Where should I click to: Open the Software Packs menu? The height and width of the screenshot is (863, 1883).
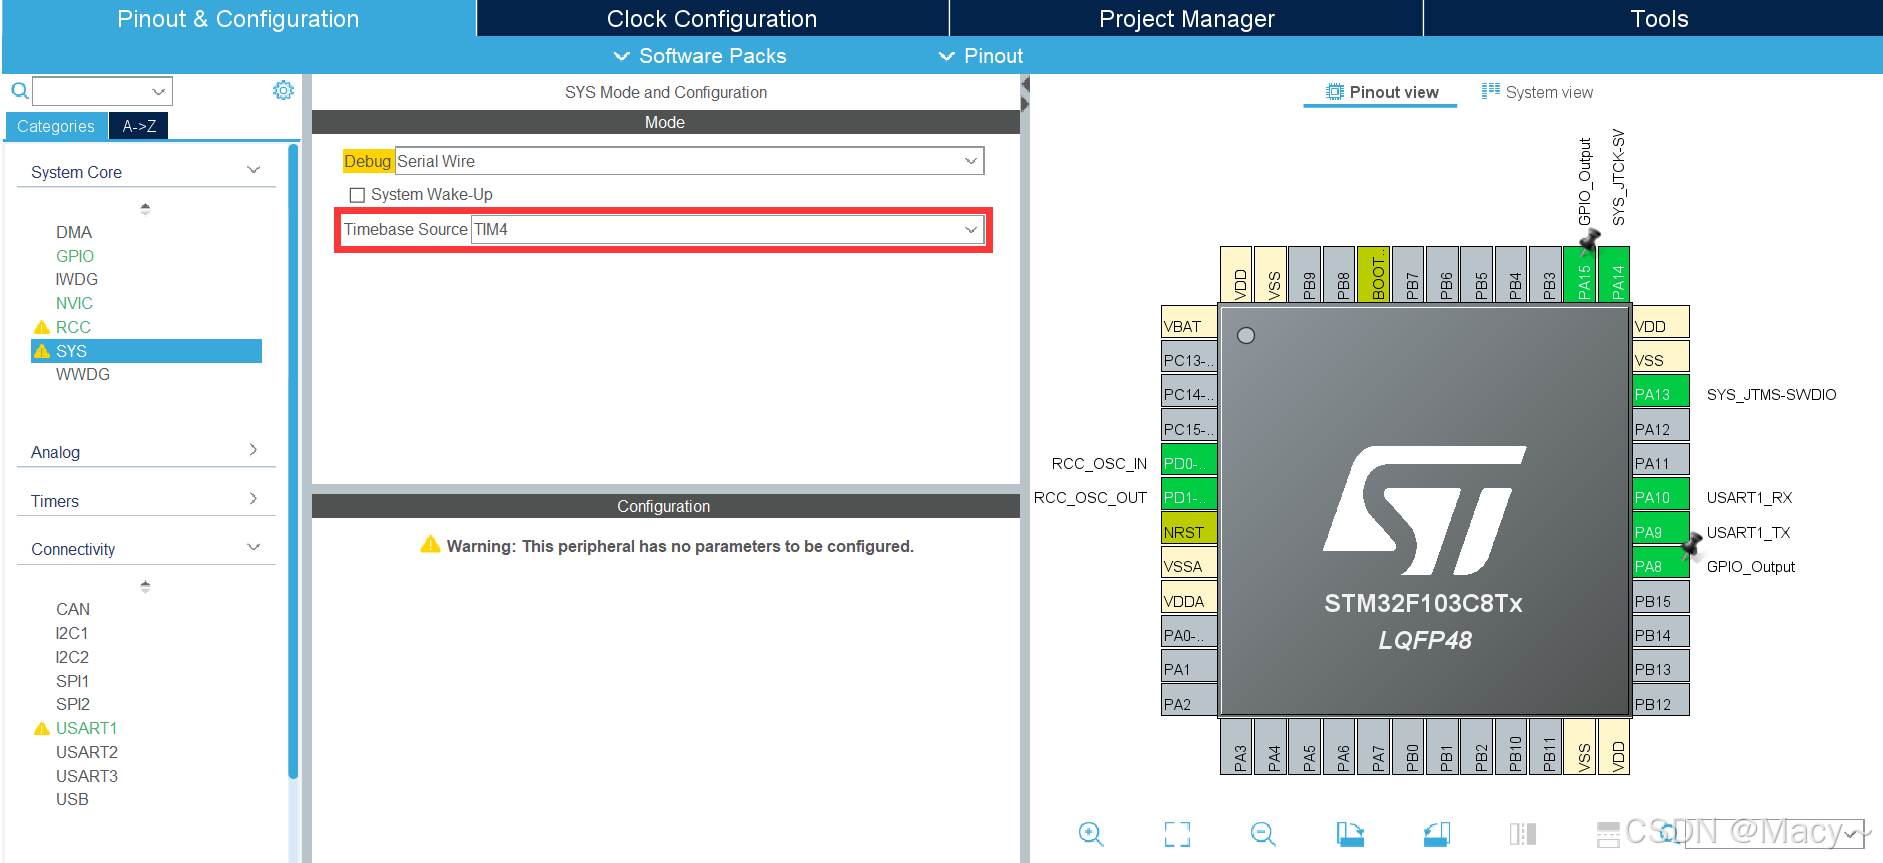click(700, 56)
